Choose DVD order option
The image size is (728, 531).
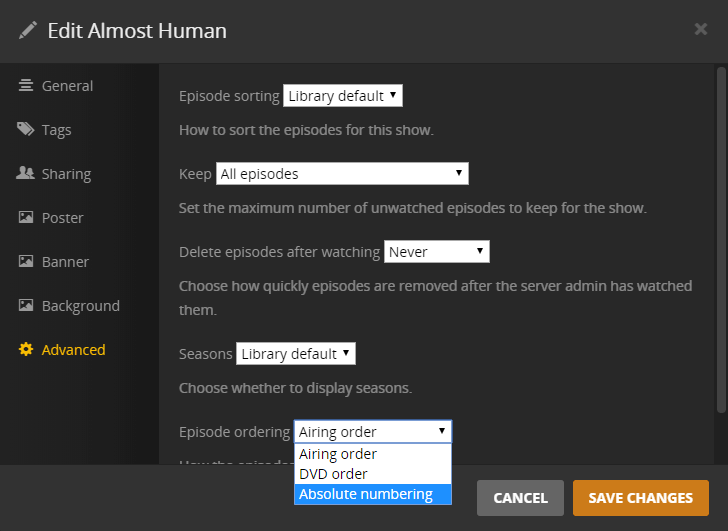pyautogui.click(x=333, y=474)
